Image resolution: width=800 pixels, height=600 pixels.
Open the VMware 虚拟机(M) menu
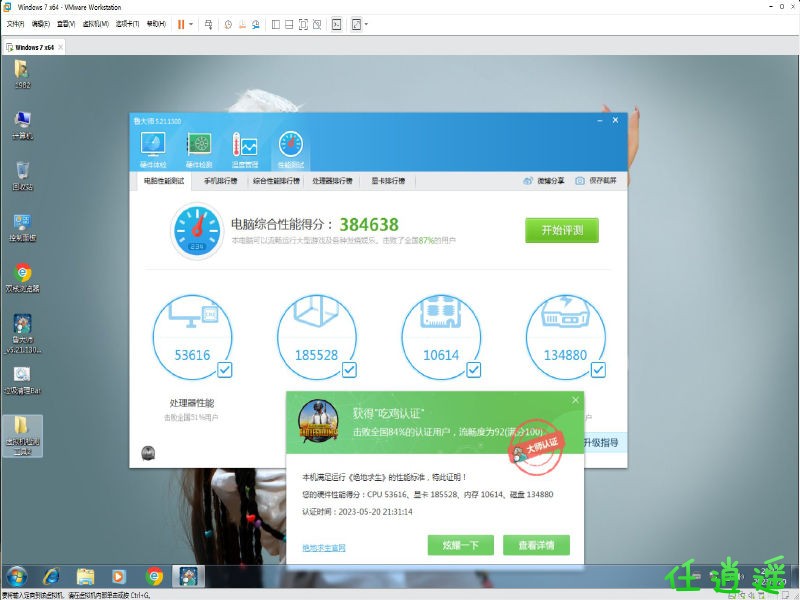(95, 24)
